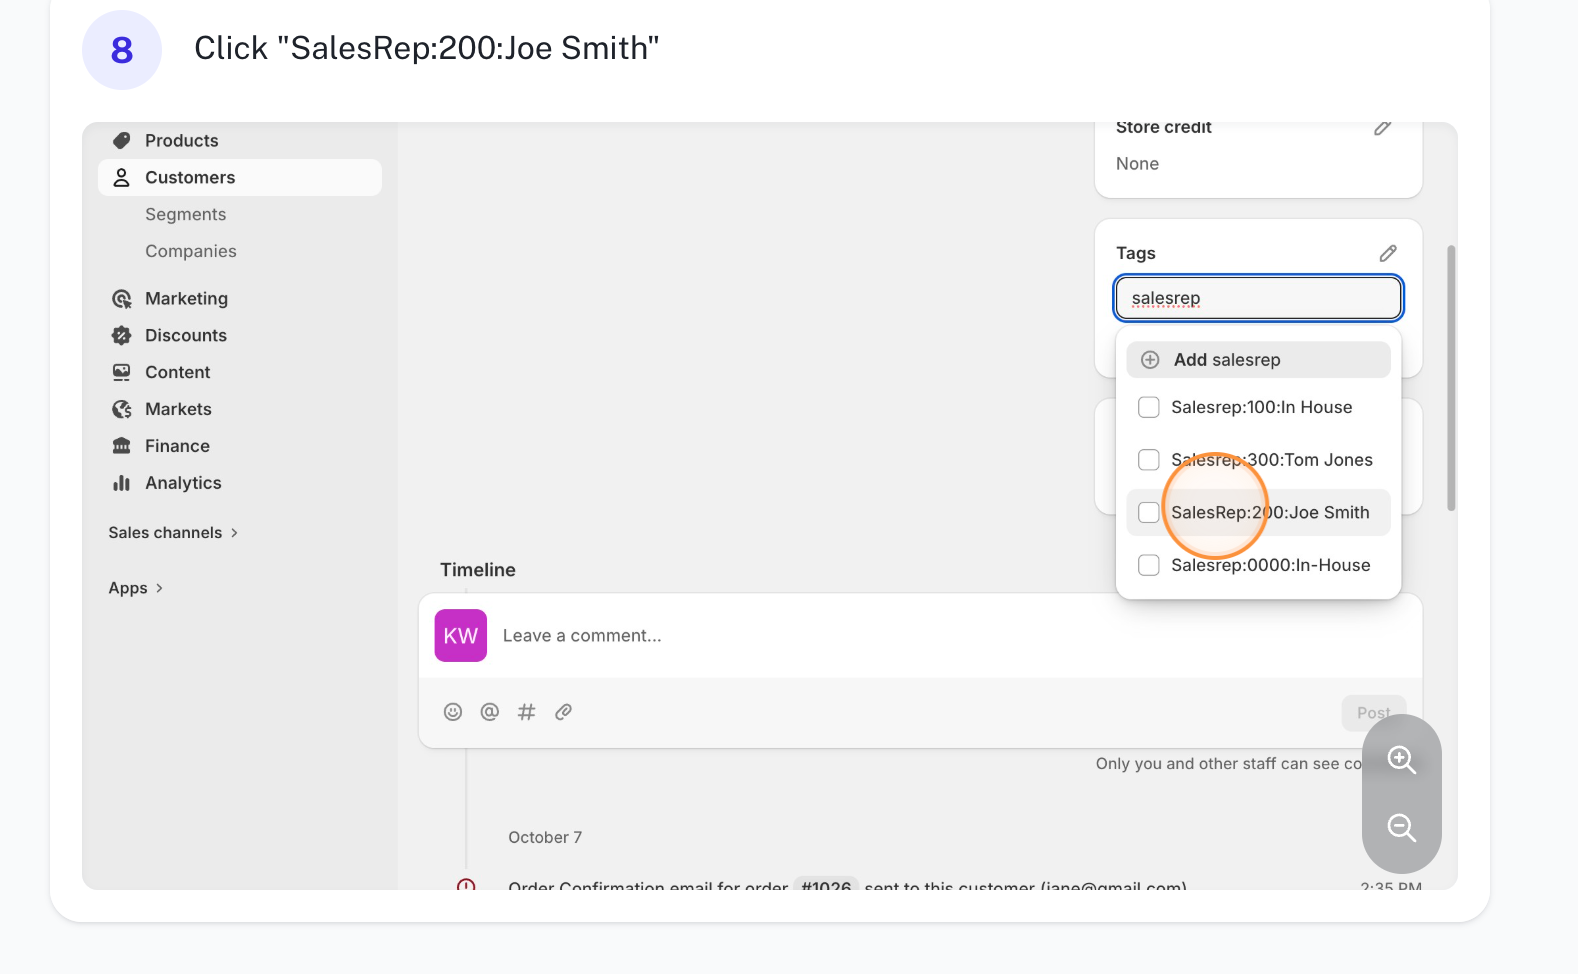Screen dimensions: 1578x974
Task: Select the SalesRep:200:Joe Smith checkbox
Action: (1149, 512)
